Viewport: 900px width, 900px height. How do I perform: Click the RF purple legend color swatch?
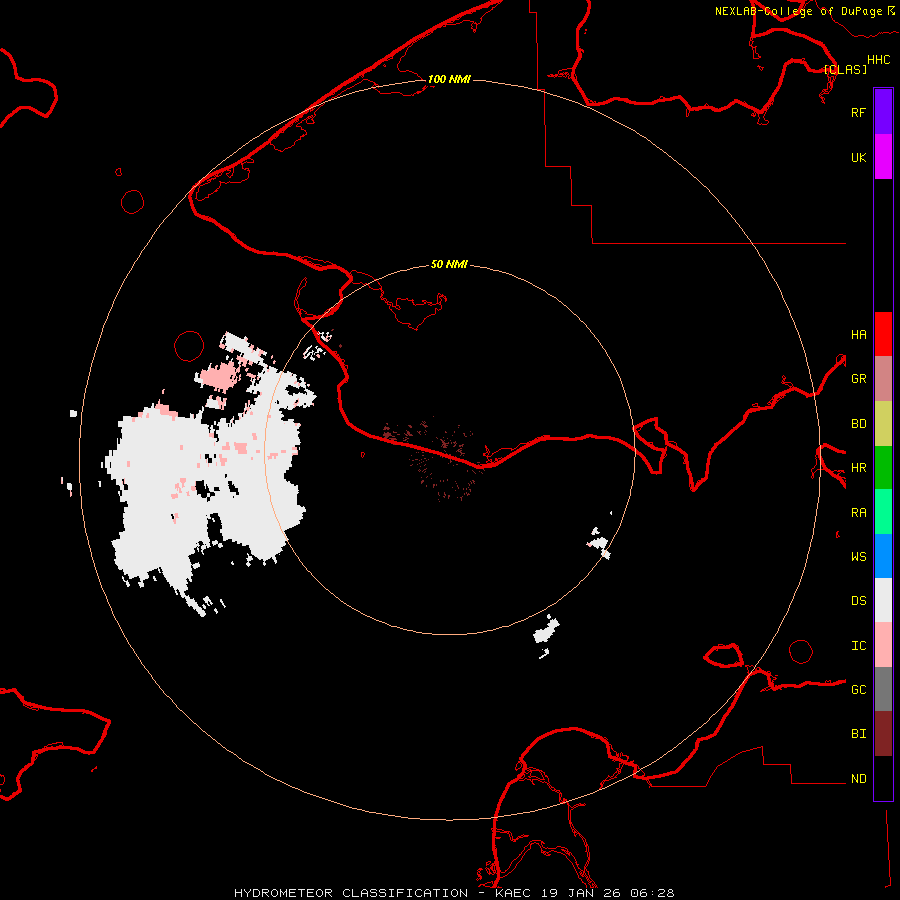[x=883, y=112]
